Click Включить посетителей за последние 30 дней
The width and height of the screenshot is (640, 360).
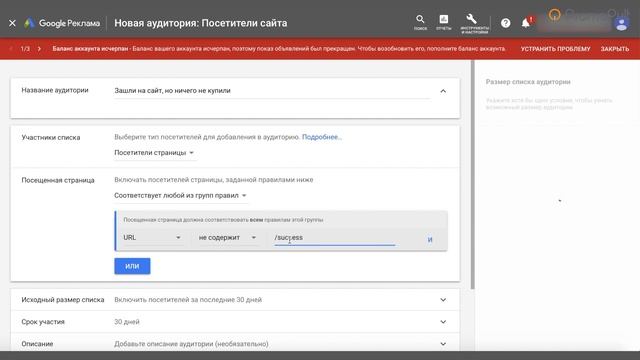tap(188, 300)
